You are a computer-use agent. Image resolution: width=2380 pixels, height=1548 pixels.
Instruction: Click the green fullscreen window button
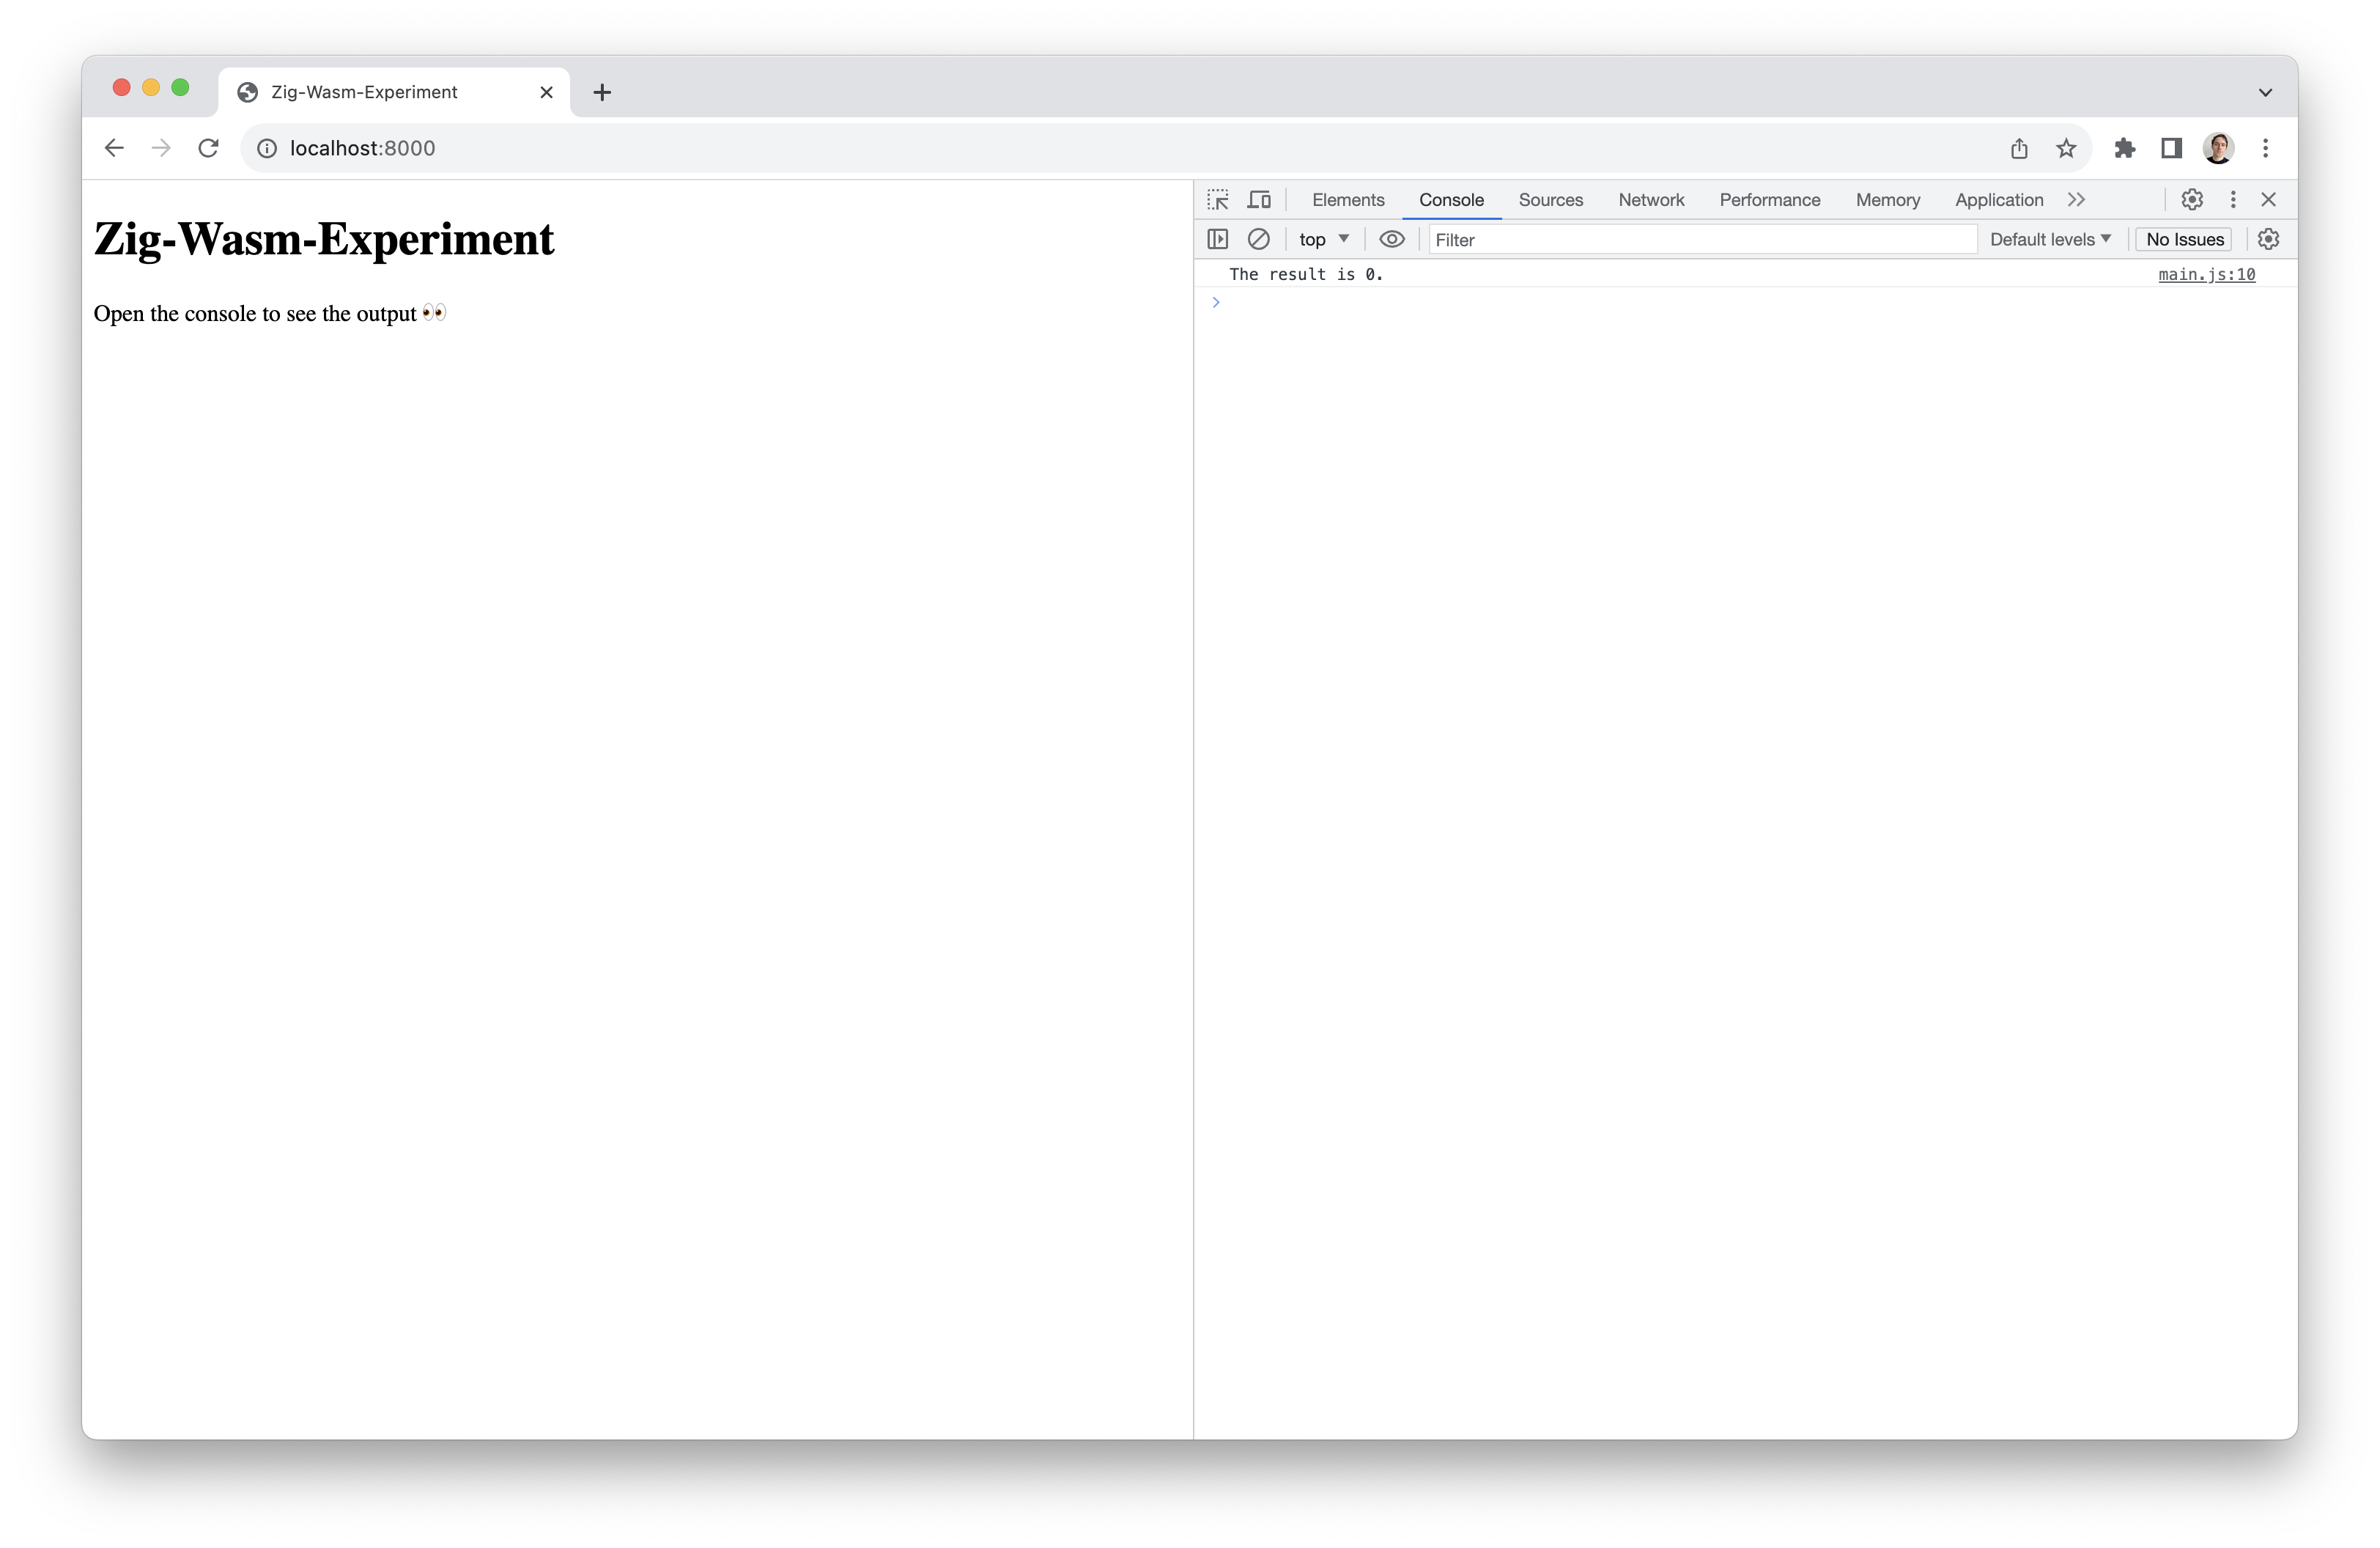coord(180,88)
